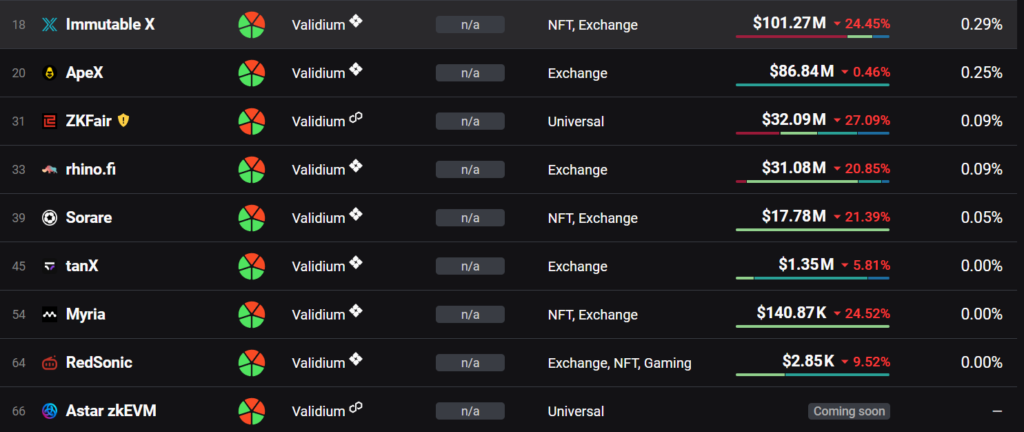Click the risk pie chart for tanX
Screen dimensions: 1024x432
[x=251, y=266]
